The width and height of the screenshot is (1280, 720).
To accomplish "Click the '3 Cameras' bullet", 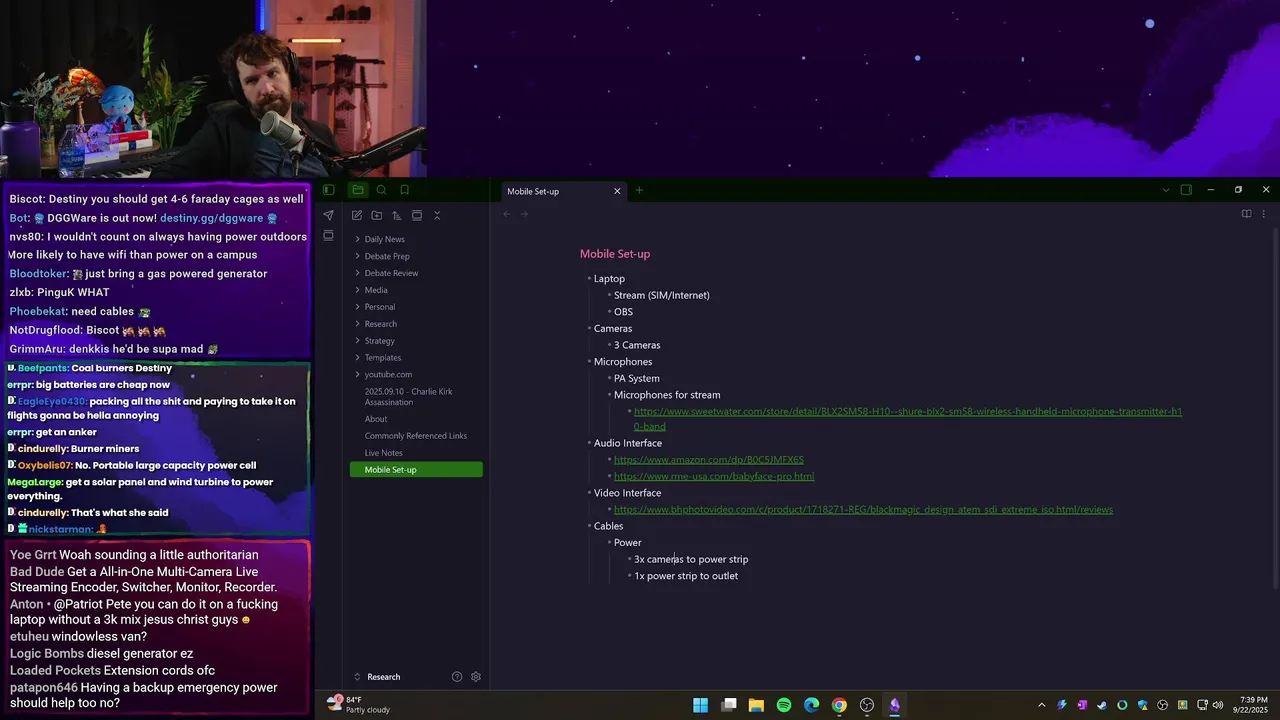I will [x=637, y=345].
